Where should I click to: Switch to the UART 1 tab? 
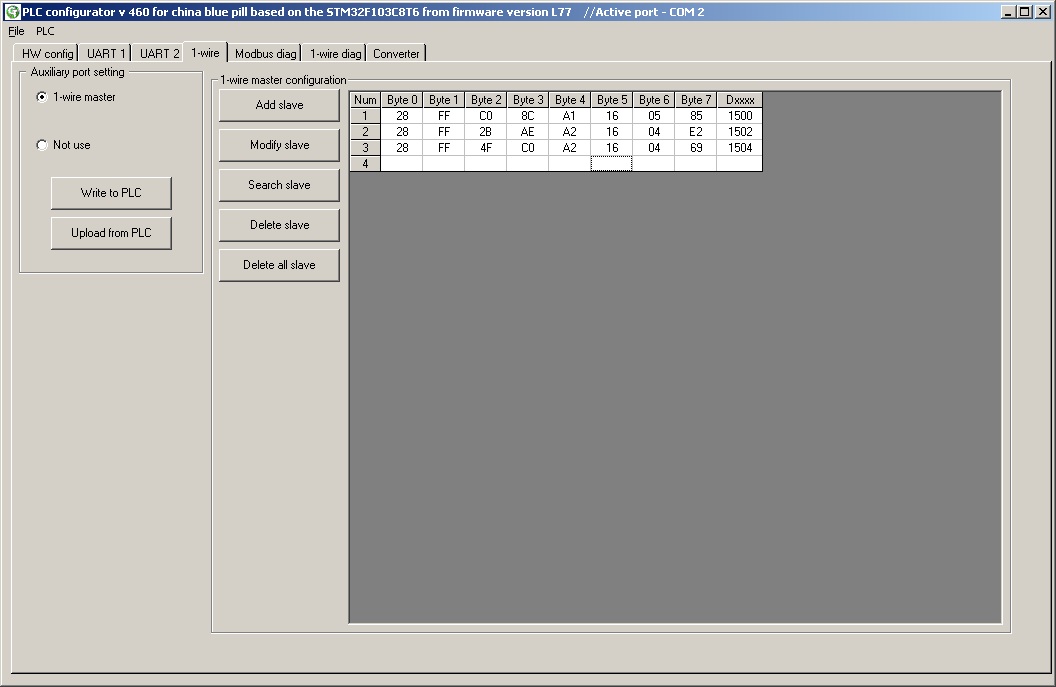[x=106, y=54]
